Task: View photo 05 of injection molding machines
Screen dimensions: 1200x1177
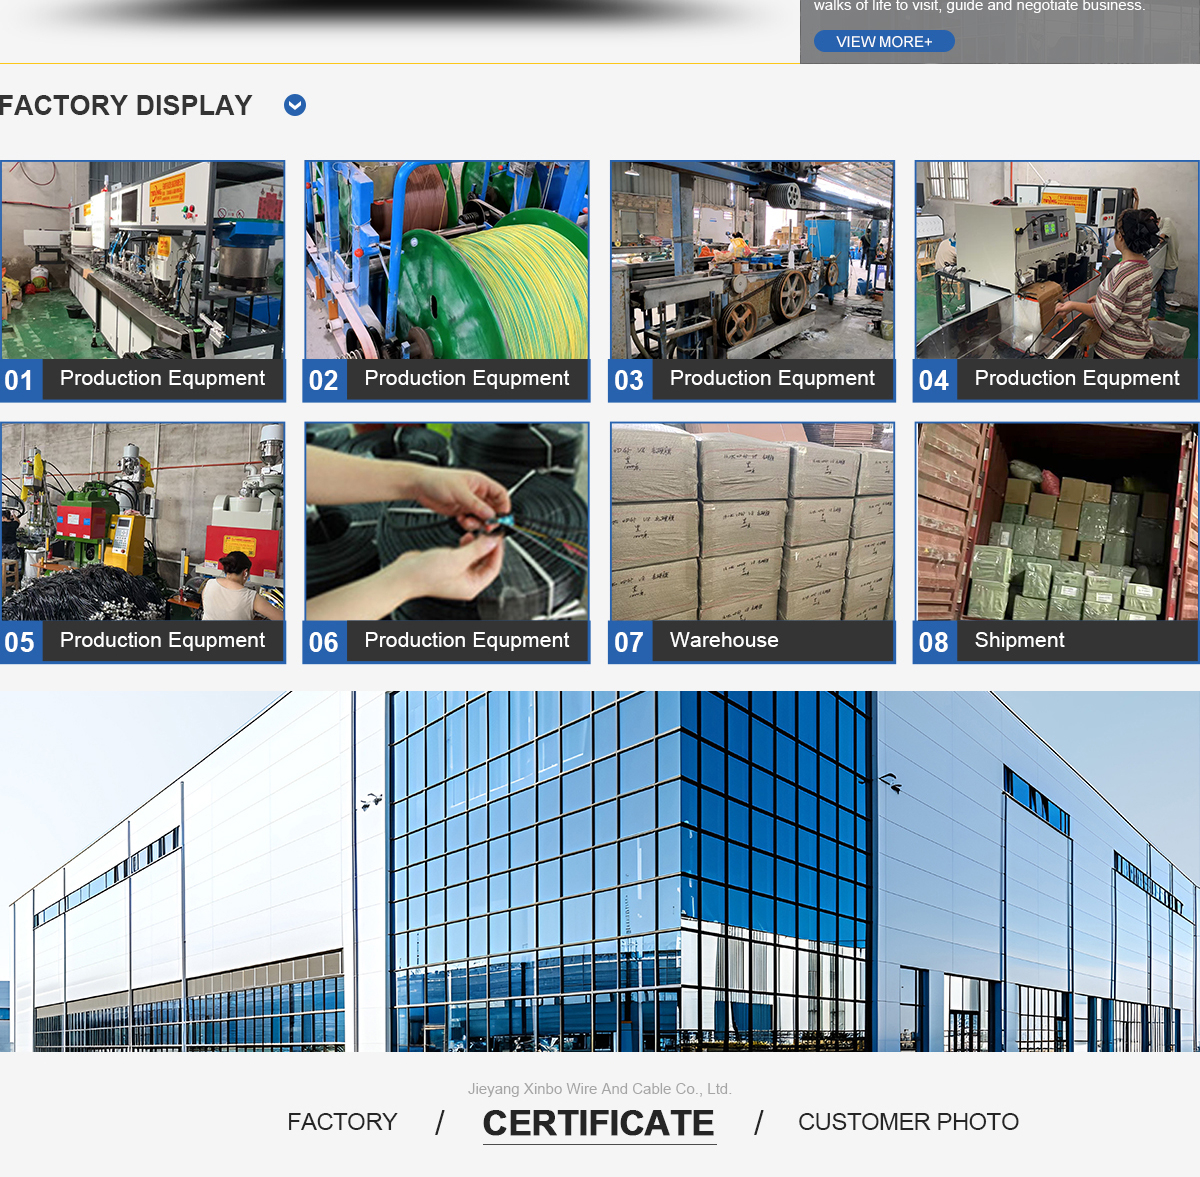Action: tap(143, 522)
